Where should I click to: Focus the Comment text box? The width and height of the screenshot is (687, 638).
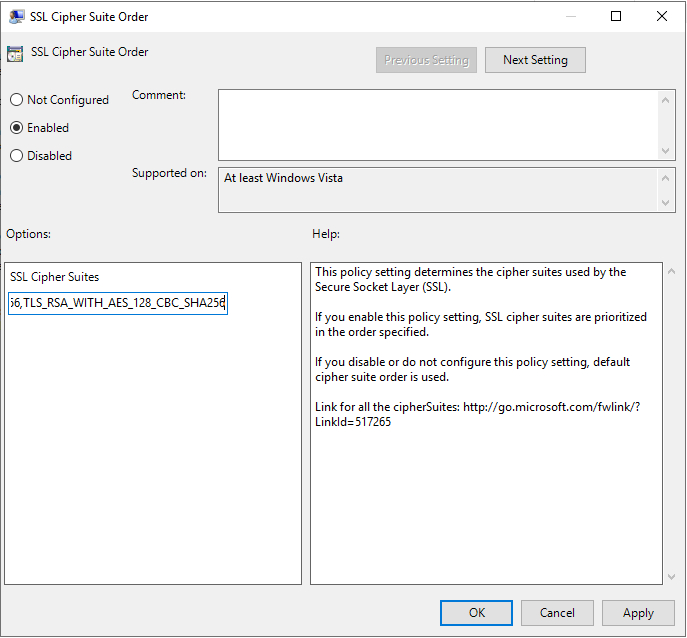[x=438, y=125]
